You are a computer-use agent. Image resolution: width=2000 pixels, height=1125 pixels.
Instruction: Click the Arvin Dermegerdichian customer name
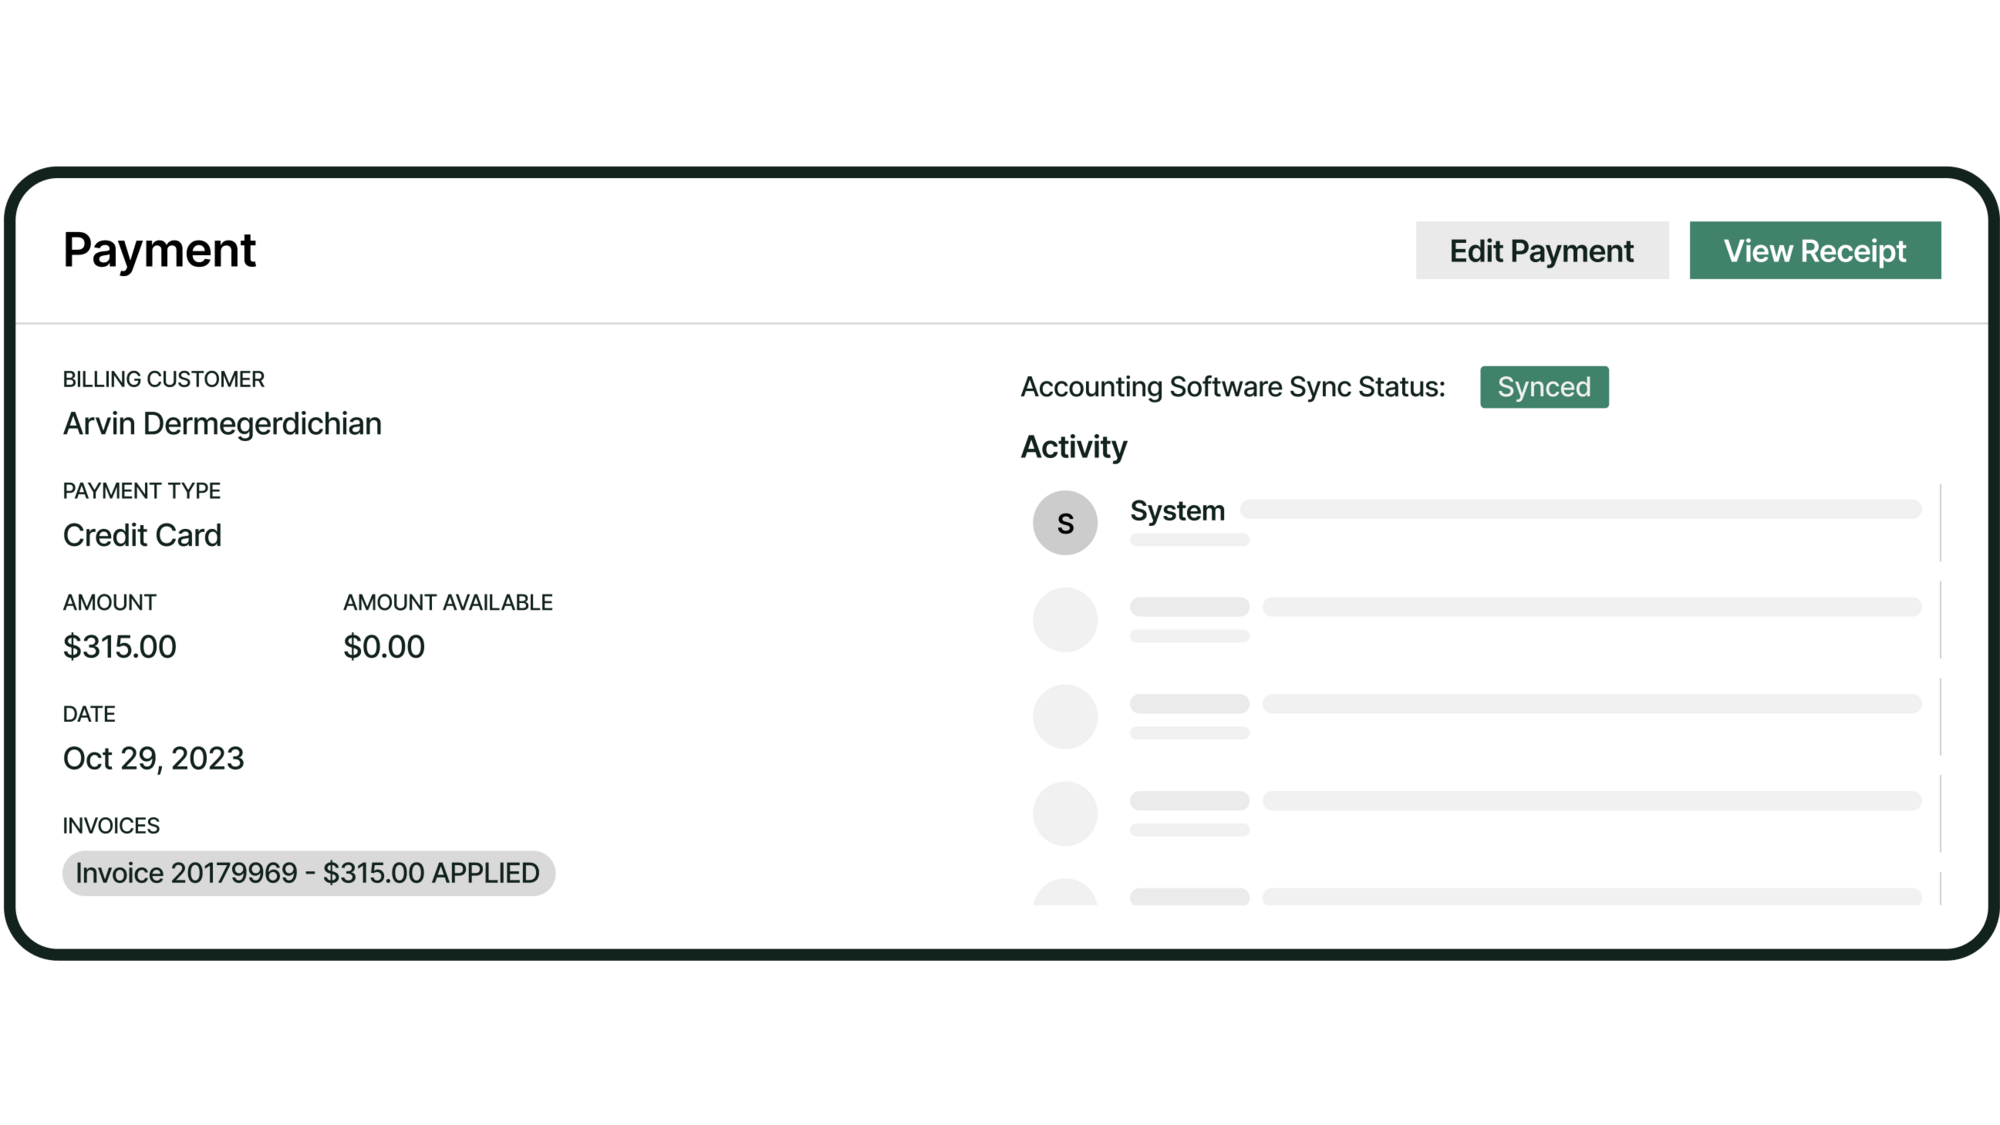point(222,424)
